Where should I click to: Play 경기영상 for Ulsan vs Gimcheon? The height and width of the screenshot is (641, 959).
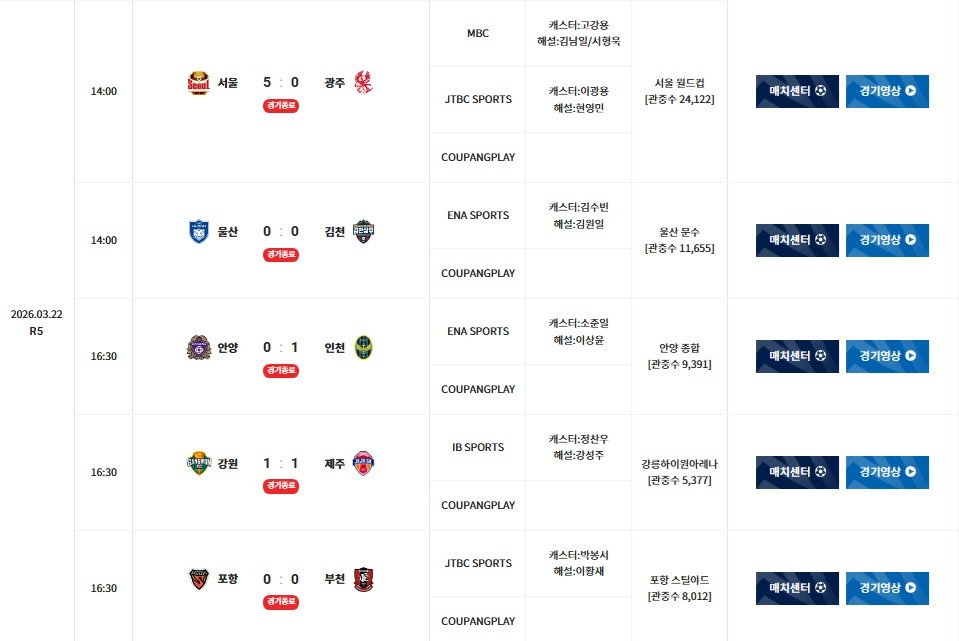(887, 240)
